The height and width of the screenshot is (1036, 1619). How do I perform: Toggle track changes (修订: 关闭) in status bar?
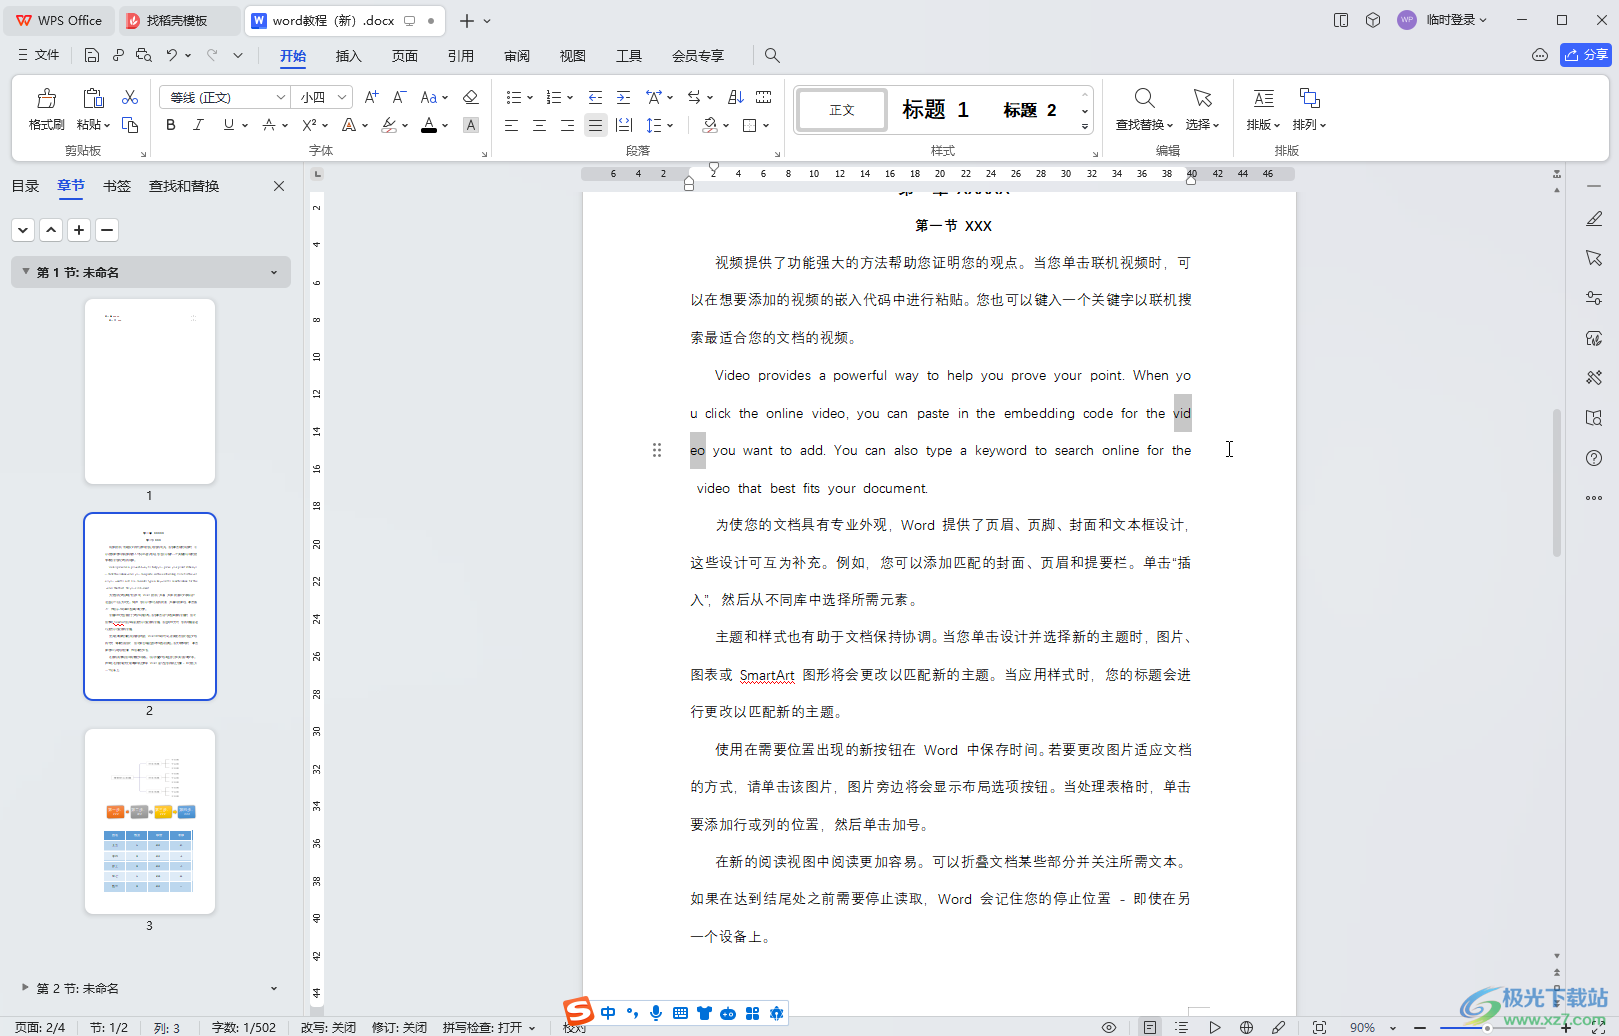click(x=399, y=1027)
